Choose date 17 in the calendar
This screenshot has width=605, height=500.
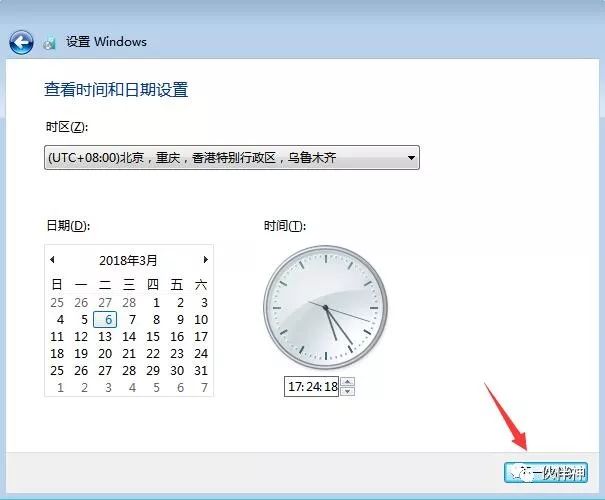[201, 336]
